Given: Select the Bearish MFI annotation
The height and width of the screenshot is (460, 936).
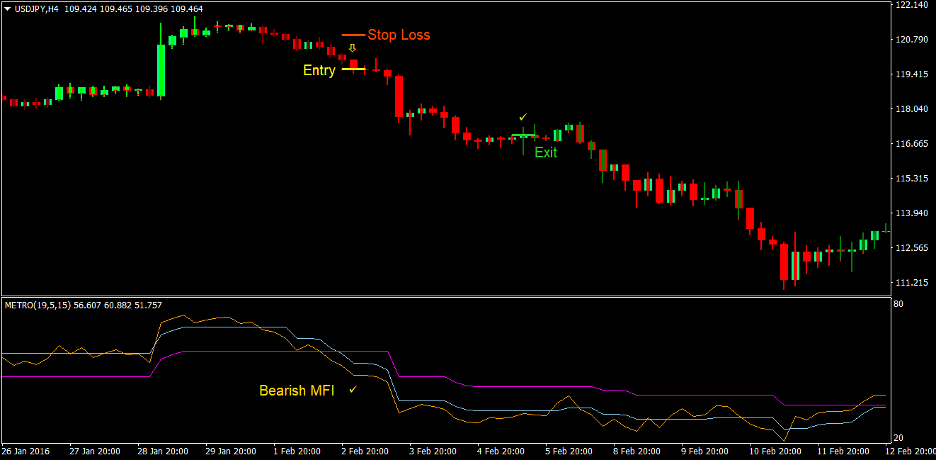Looking at the screenshot, I should click(297, 391).
